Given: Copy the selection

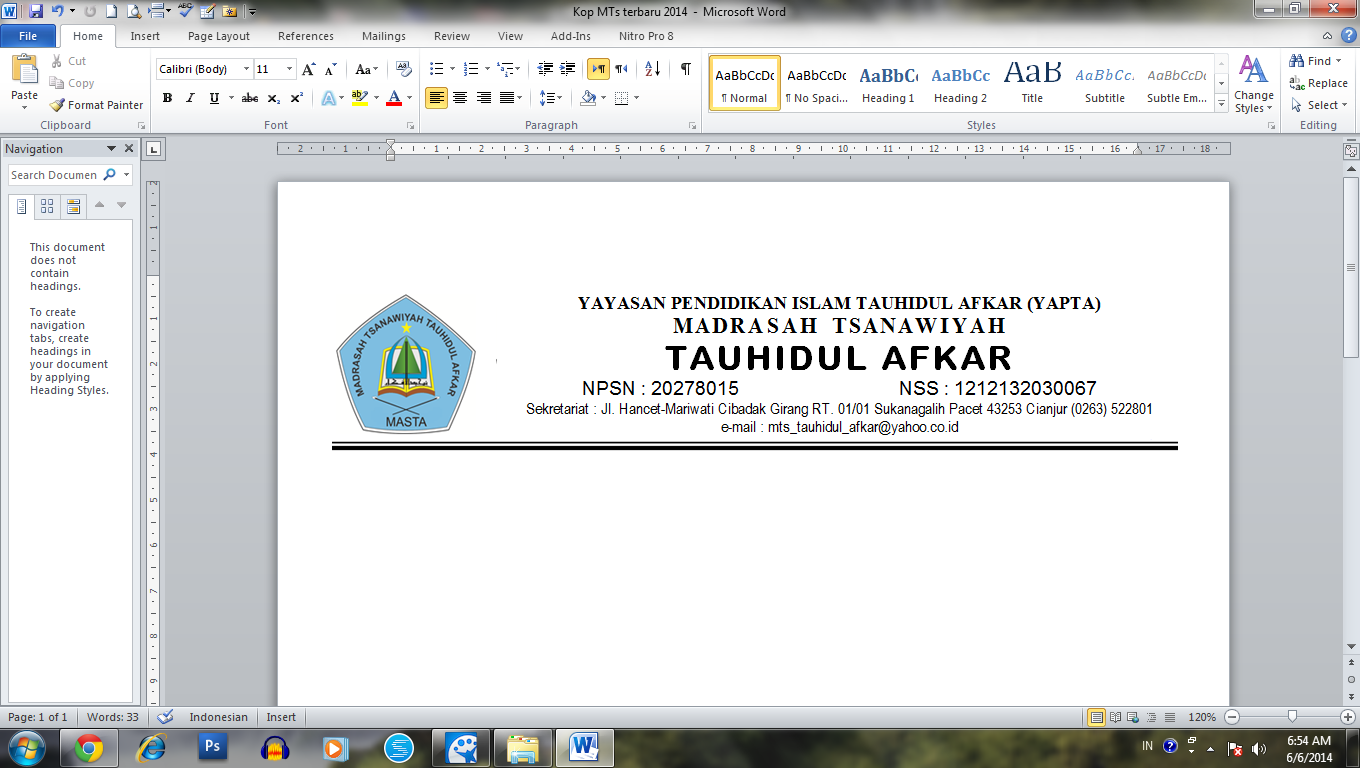Looking at the screenshot, I should 72,83.
